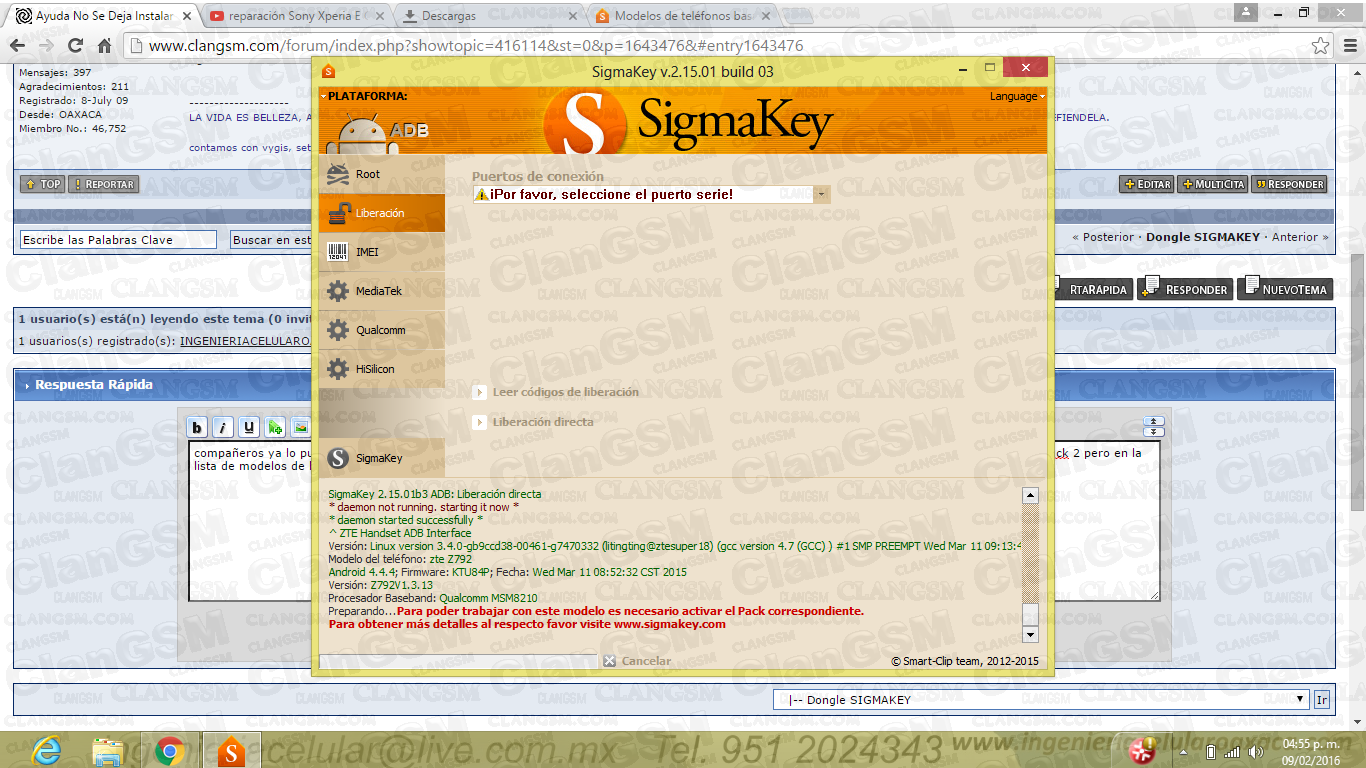
Task: Reload the page in Chrome
Action: pyautogui.click(x=76, y=46)
